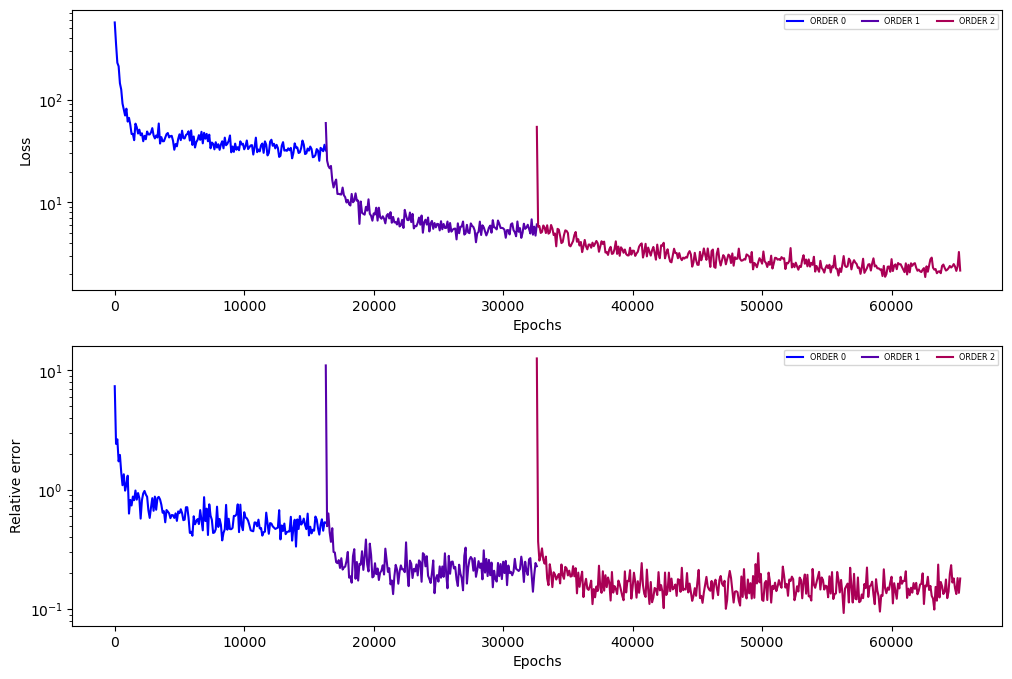Image resolution: width=1012 pixels, height=679 pixels.
Task: Click the 20000 tick label under the Loss plot
Action: tap(374, 307)
